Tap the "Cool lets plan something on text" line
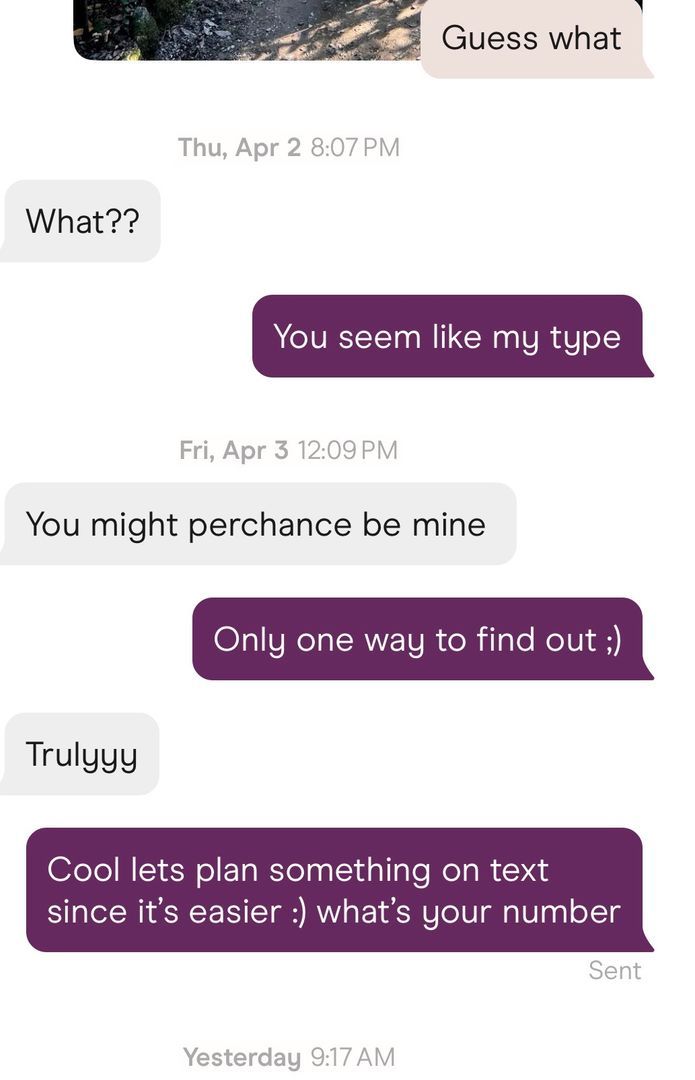 pyautogui.click(x=298, y=870)
